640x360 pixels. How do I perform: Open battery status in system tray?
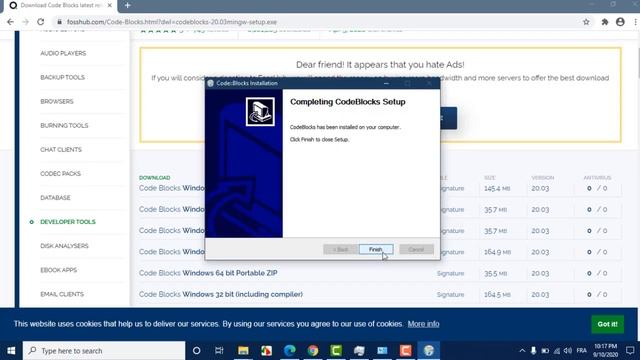tap(545, 351)
